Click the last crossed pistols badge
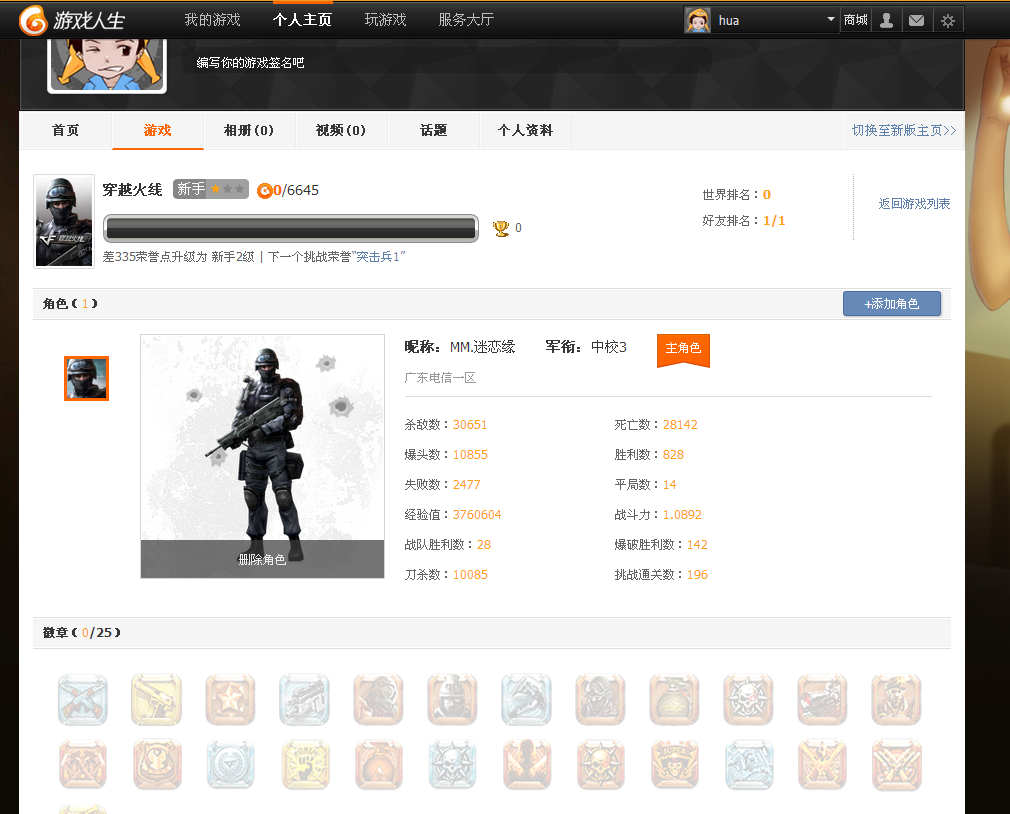1010x814 pixels. 896,764
